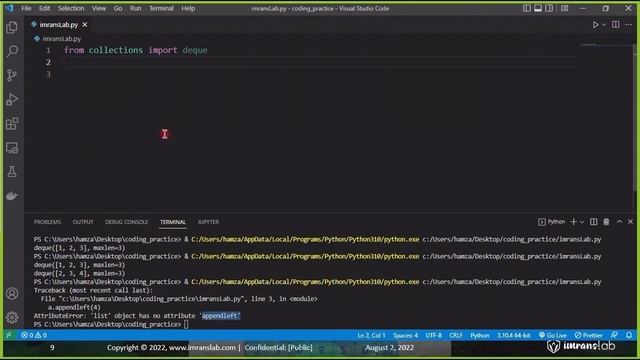Open the File menu
This screenshot has height=360, width=640.
point(26,8)
